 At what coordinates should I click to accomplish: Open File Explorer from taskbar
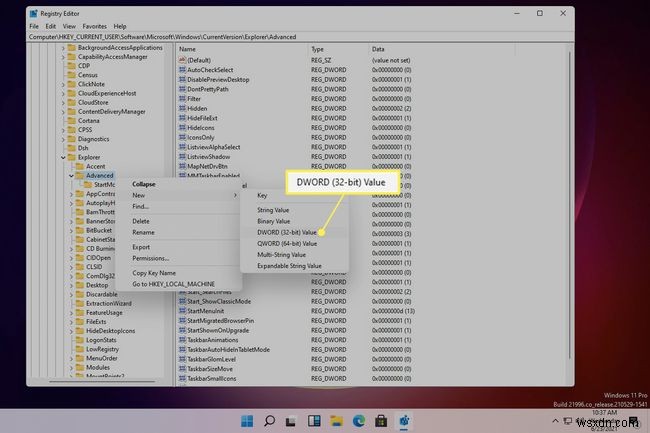tap(337, 421)
